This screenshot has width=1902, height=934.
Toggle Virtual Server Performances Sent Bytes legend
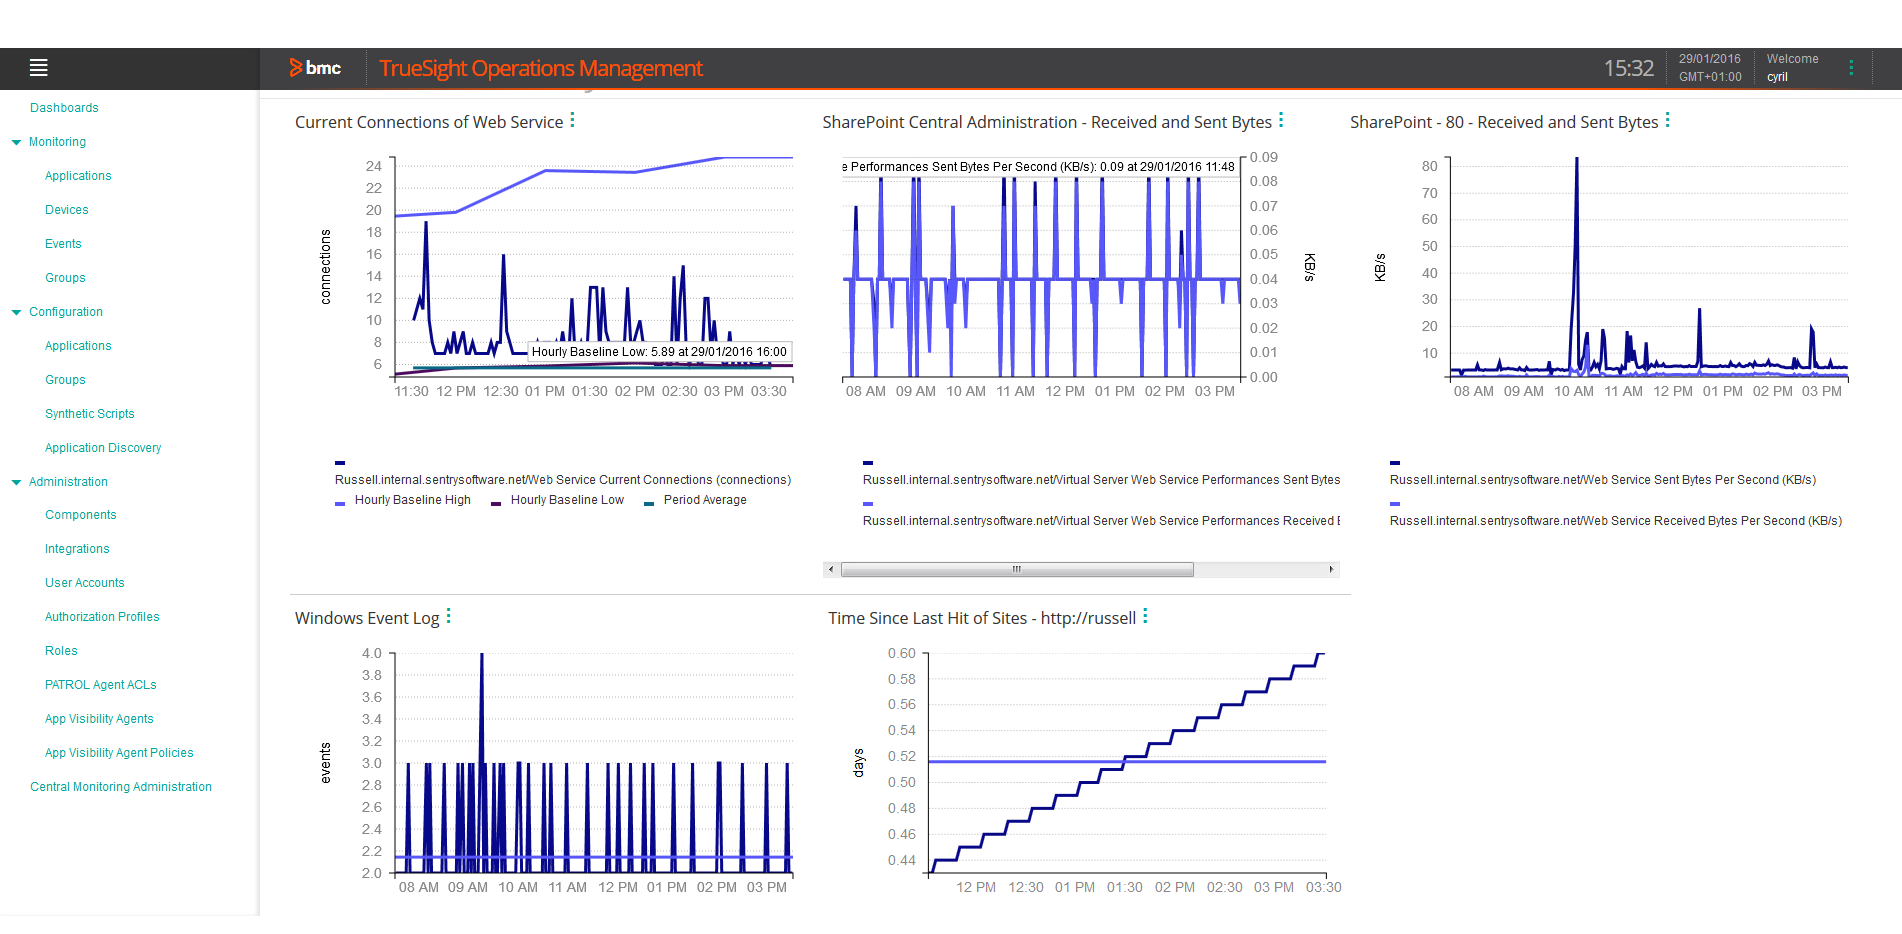coord(1101,480)
